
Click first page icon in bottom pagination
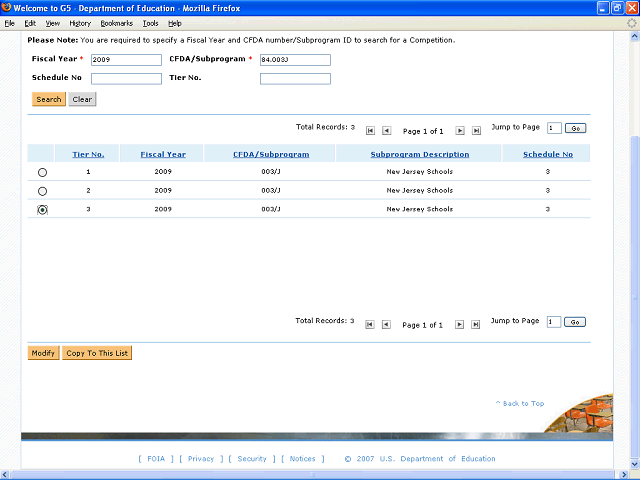370,324
